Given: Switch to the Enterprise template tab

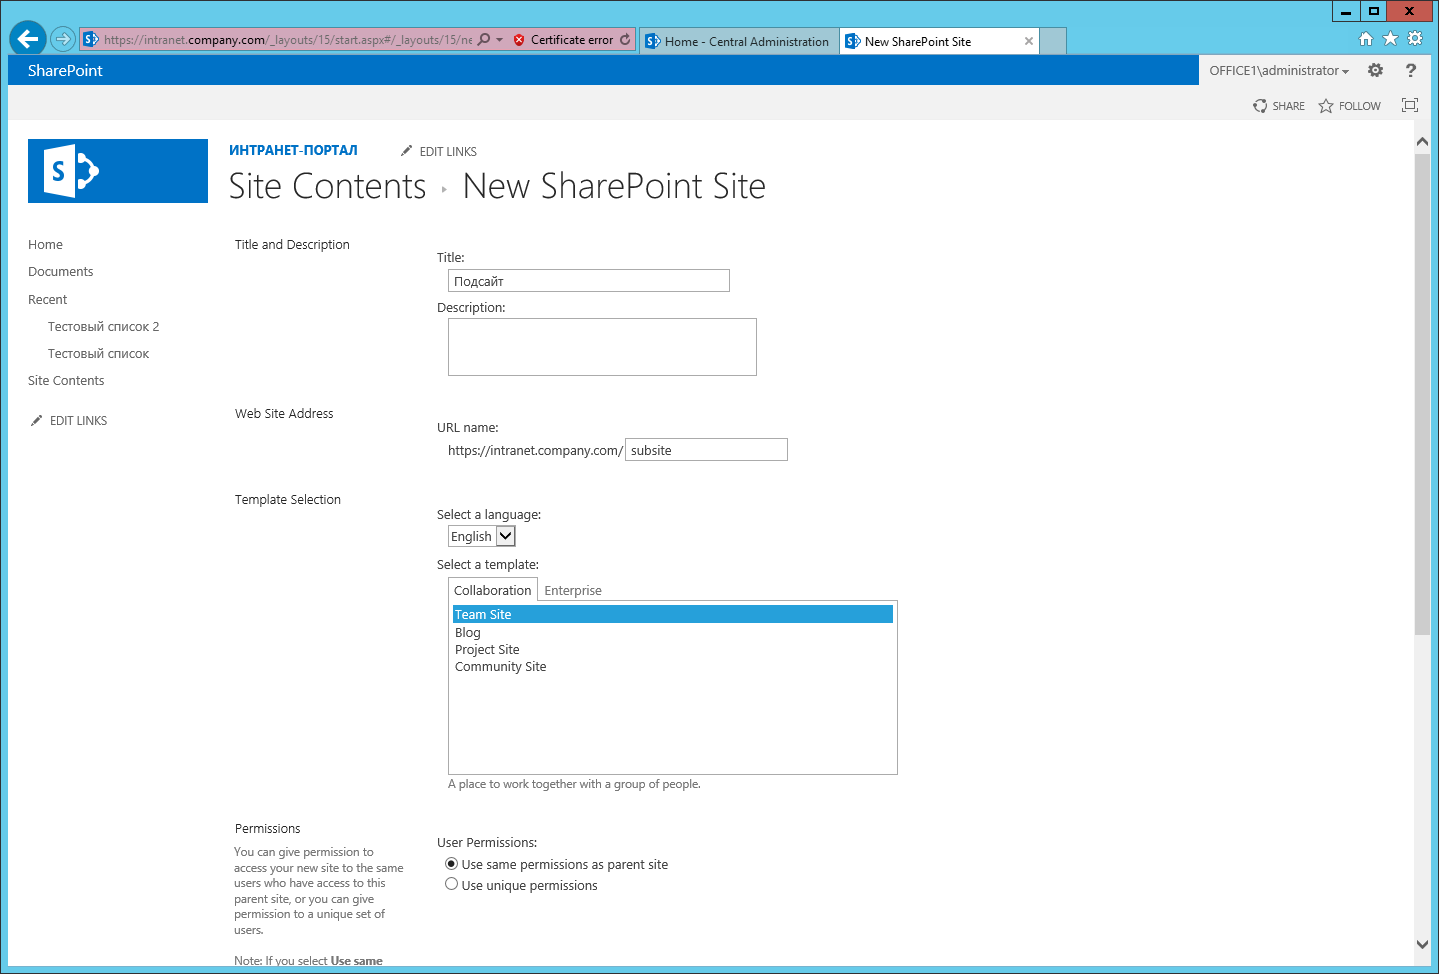Looking at the screenshot, I should click(573, 591).
